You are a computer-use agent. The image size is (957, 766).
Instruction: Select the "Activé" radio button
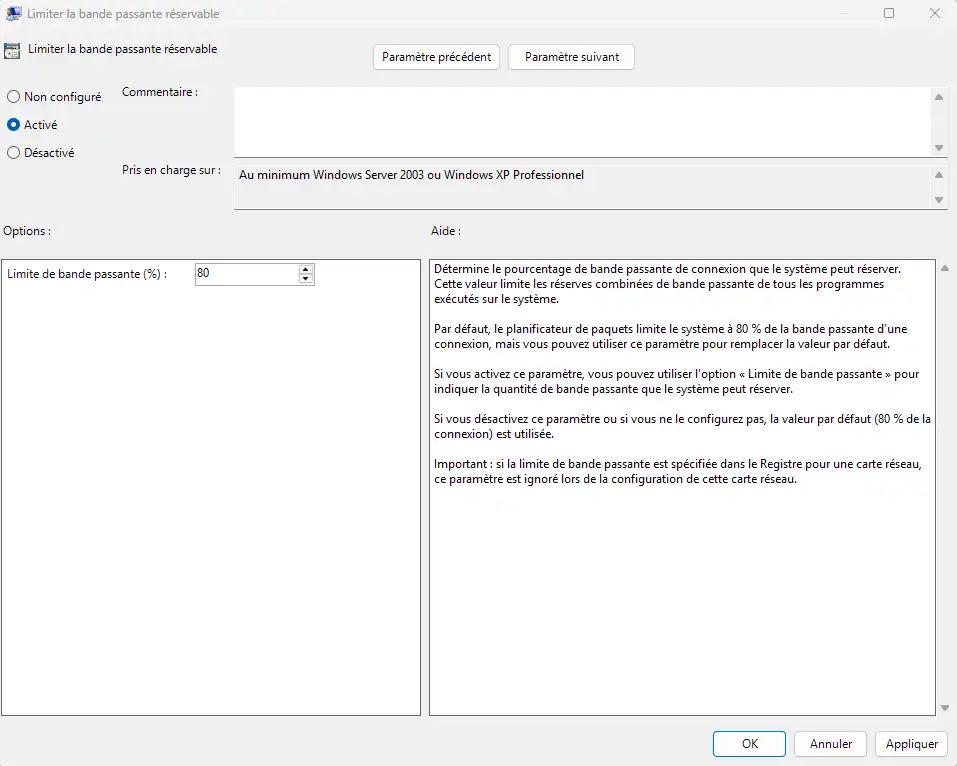[11, 124]
